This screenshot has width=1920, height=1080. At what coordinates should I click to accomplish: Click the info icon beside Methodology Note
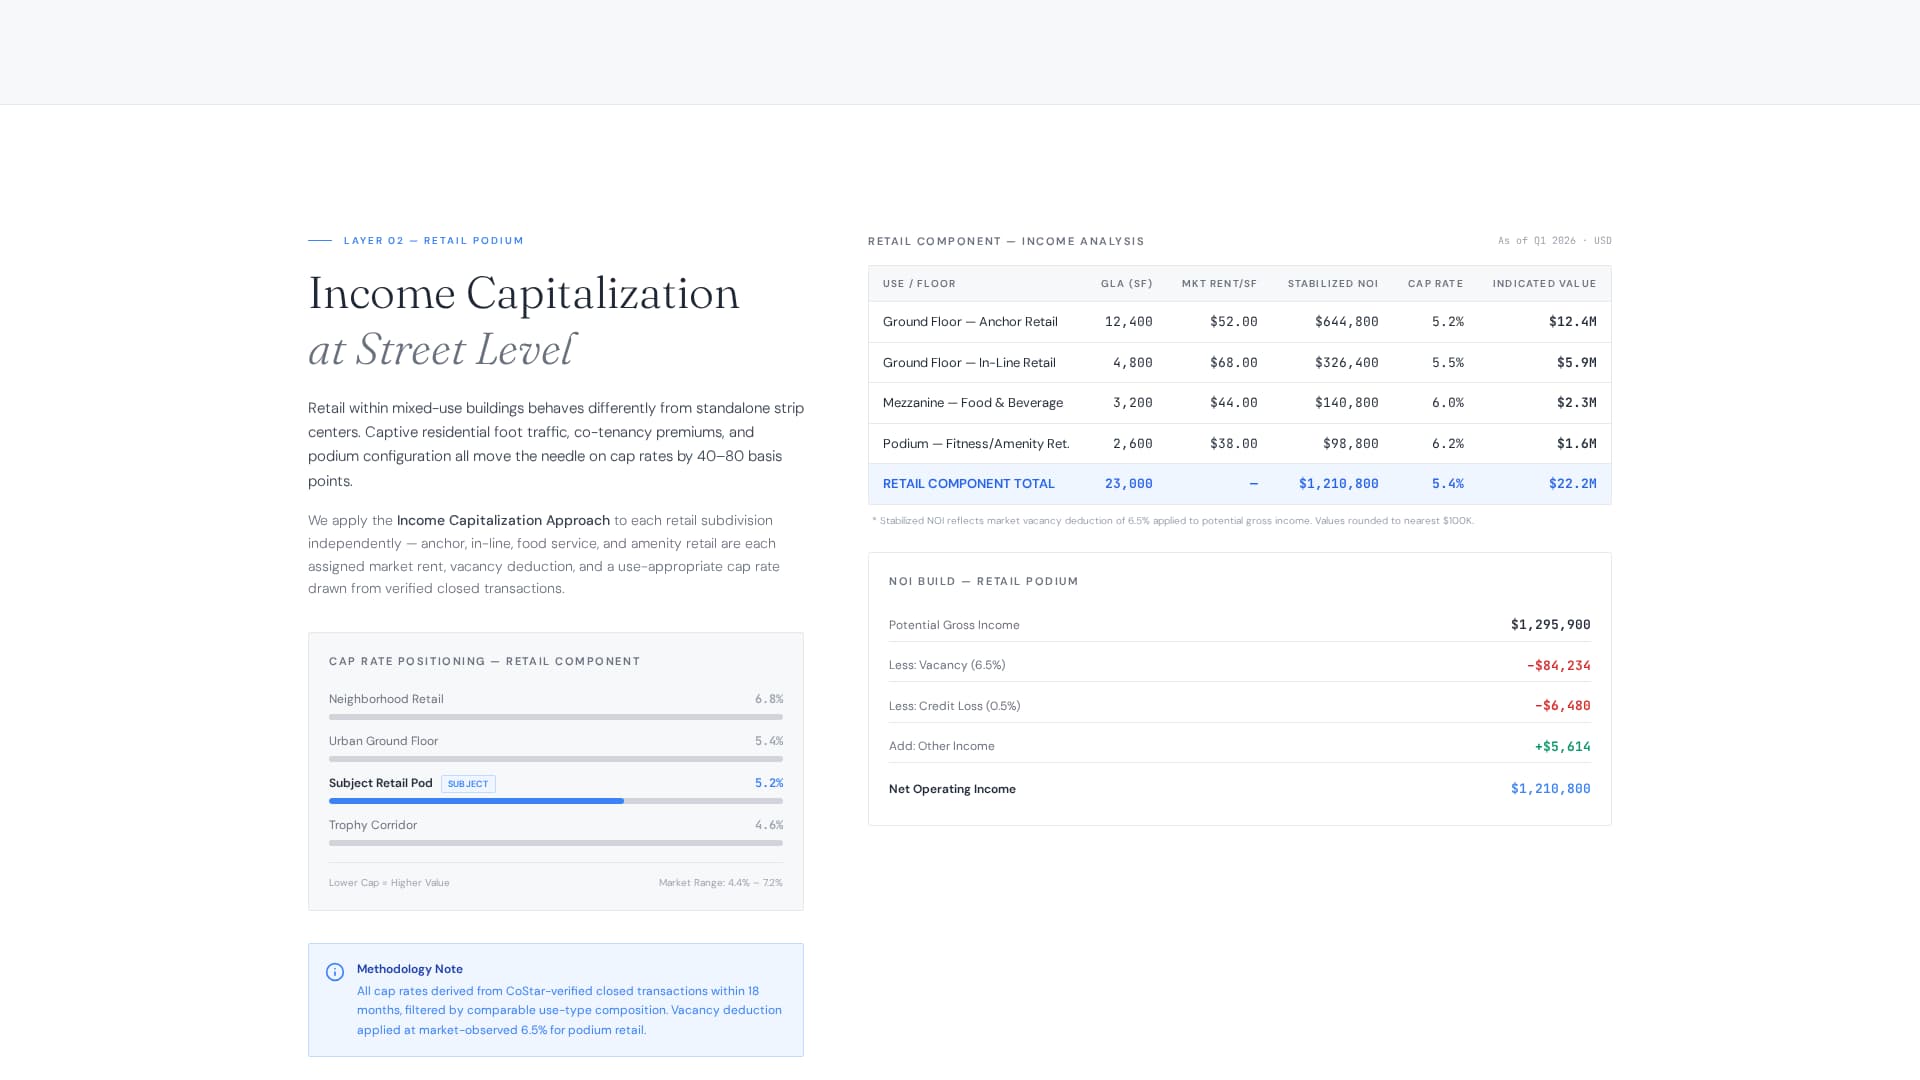pos(334,970)
